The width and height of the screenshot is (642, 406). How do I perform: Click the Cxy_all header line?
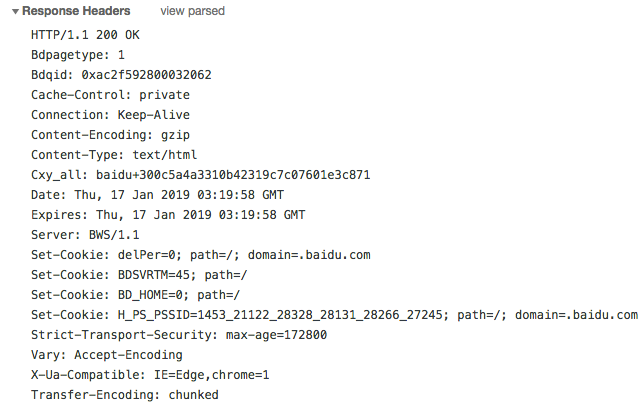click(x=200, y=175)
